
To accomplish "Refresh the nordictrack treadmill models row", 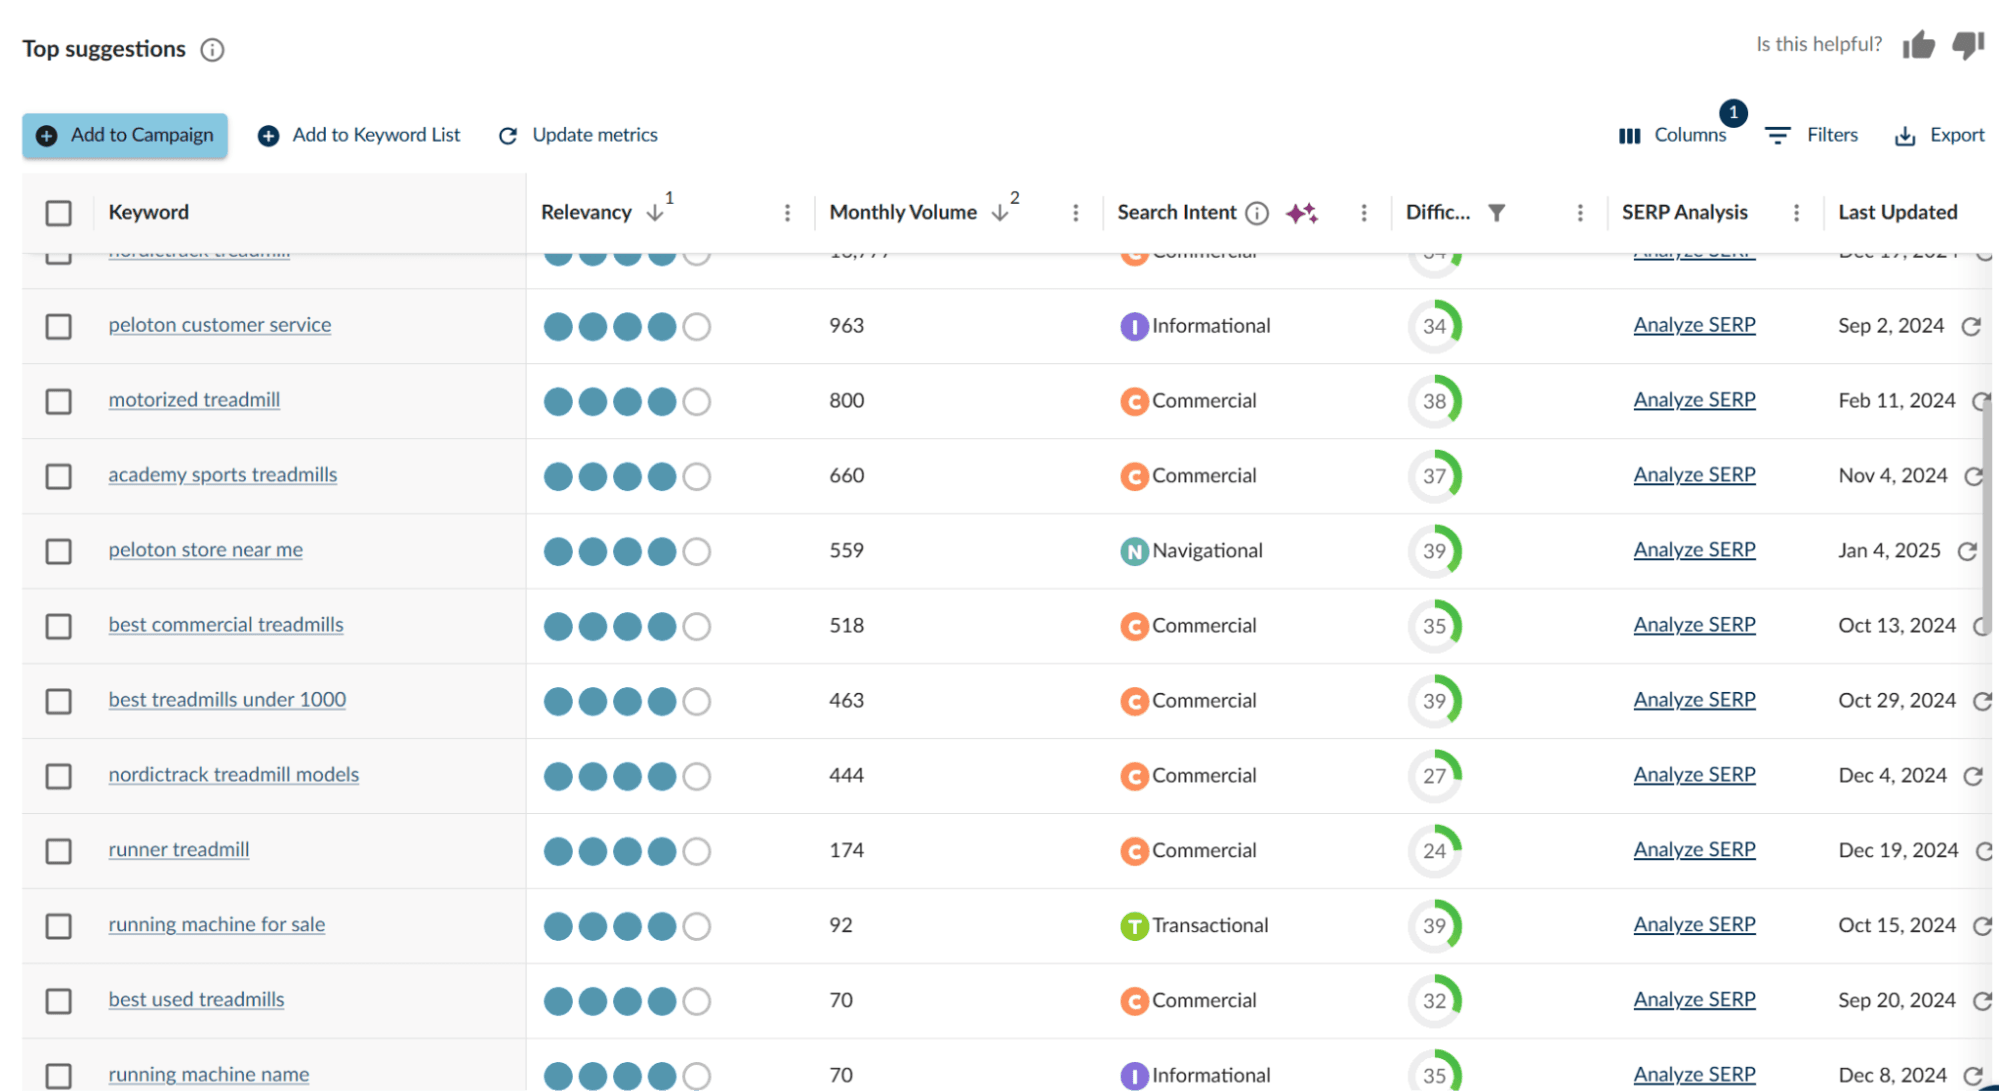I will tap(1972, 777).
